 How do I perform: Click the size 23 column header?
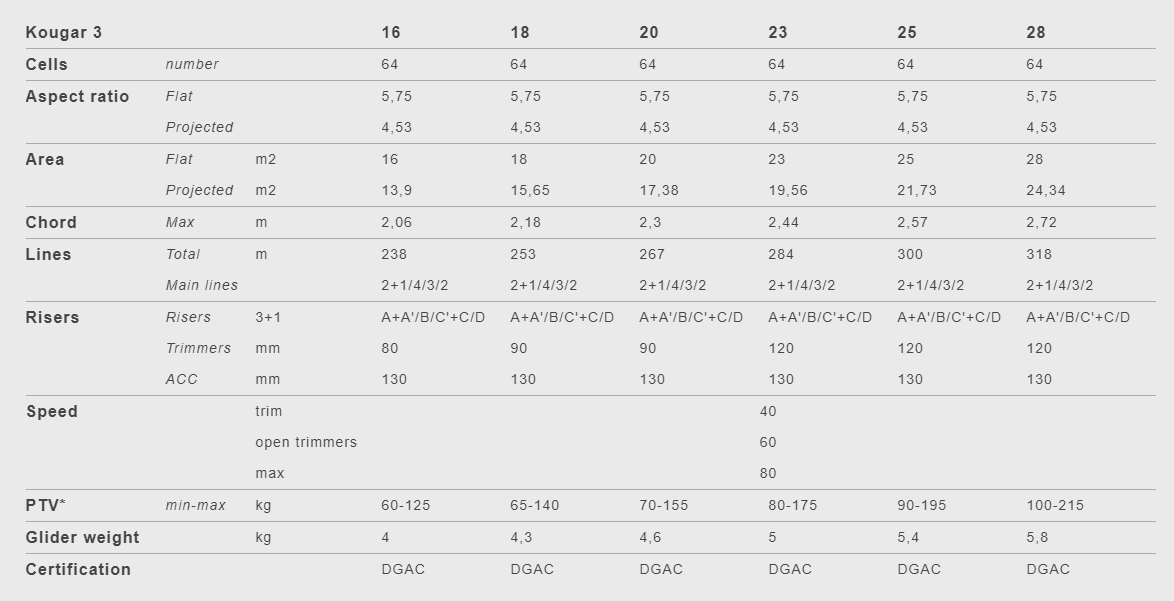tap(778, 33)
